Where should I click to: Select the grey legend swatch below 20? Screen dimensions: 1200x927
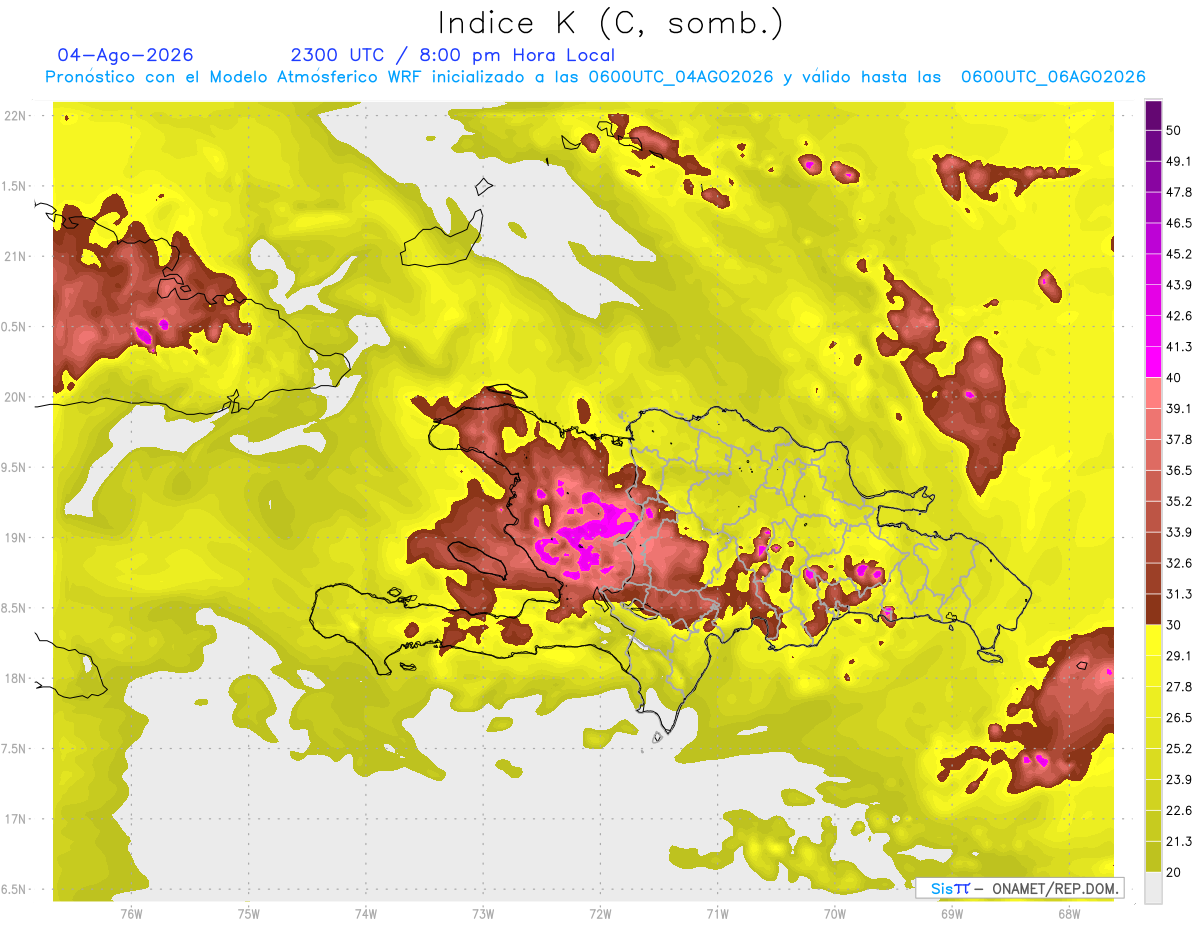click(x=1153, y=887)
